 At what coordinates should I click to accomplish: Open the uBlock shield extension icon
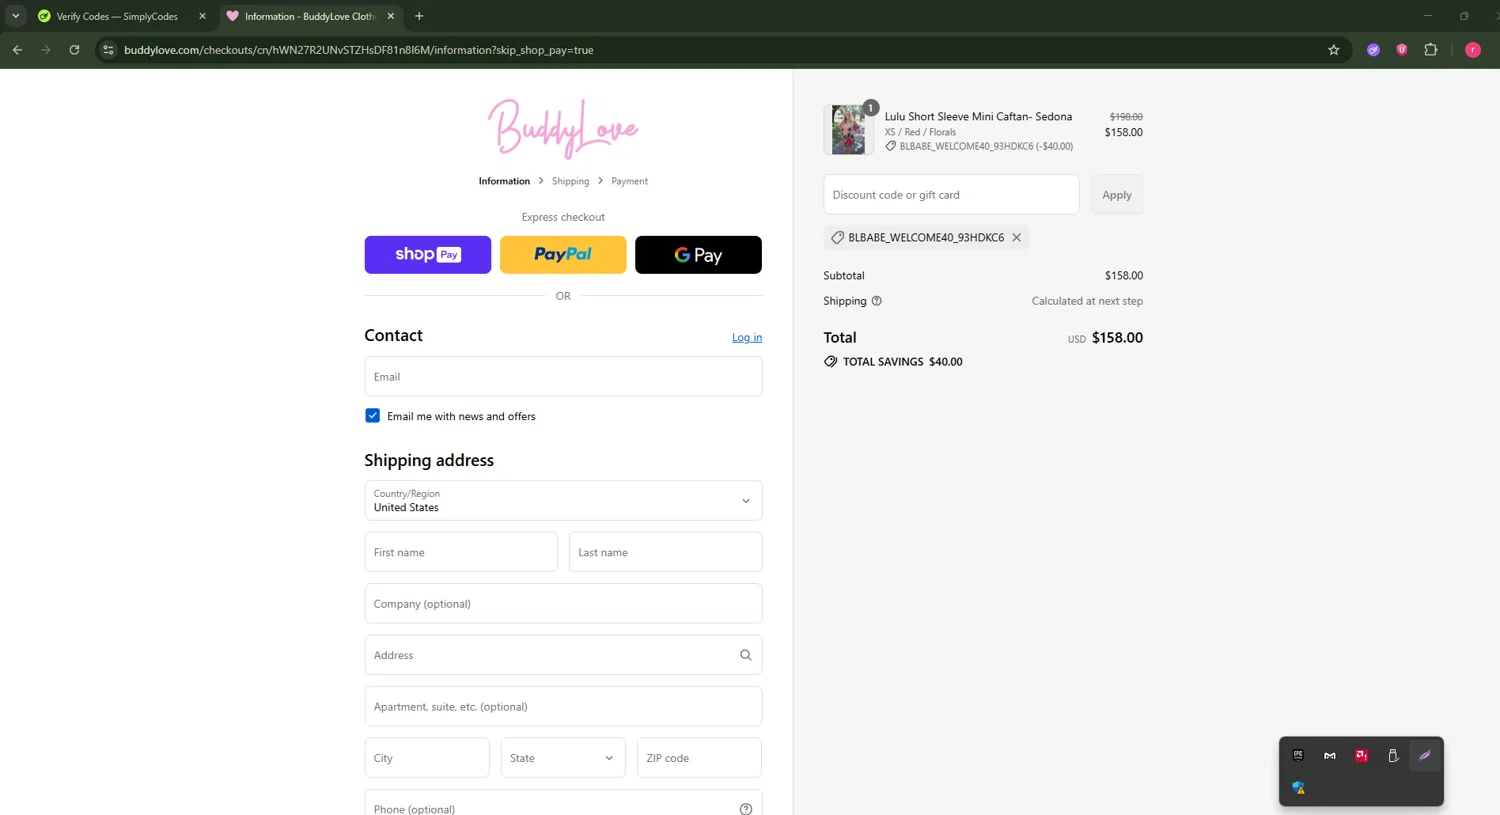[1402, 50]
